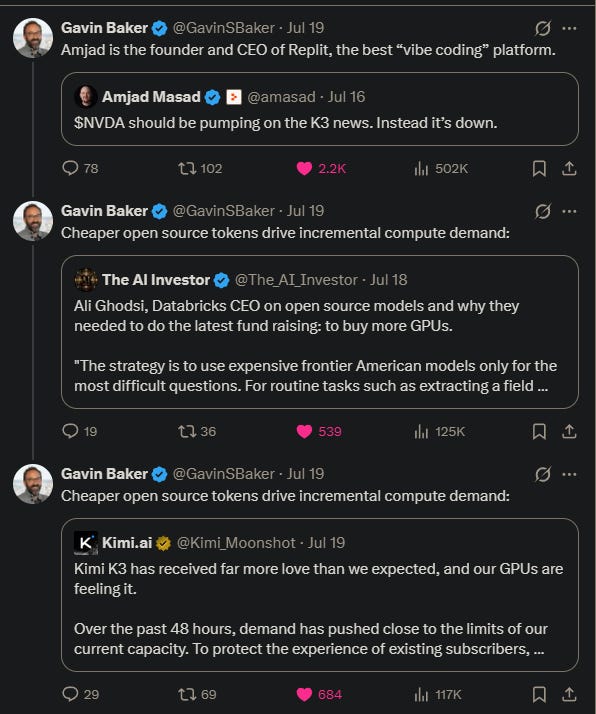This screenshot has width=596, height=714.
Task: Open Grok explain icon on first tweet
Action: [543, 28]
